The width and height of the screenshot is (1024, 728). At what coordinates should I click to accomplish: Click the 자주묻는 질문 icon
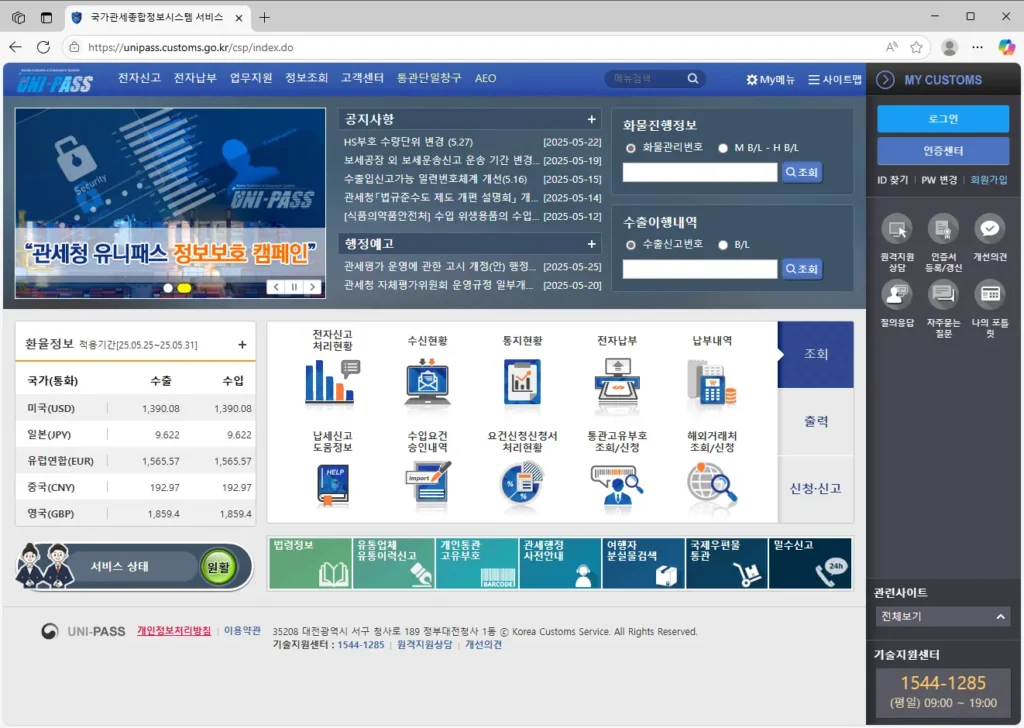tap(943, 294)
